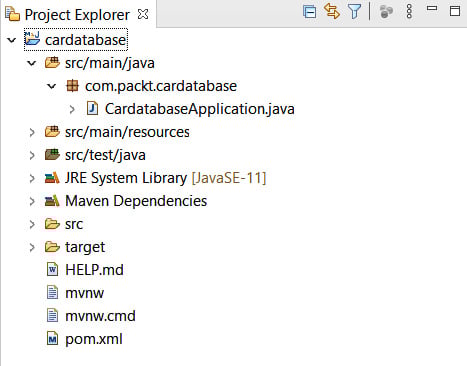Expand the target folder
The image size is (467, 366).
point(32,247)
